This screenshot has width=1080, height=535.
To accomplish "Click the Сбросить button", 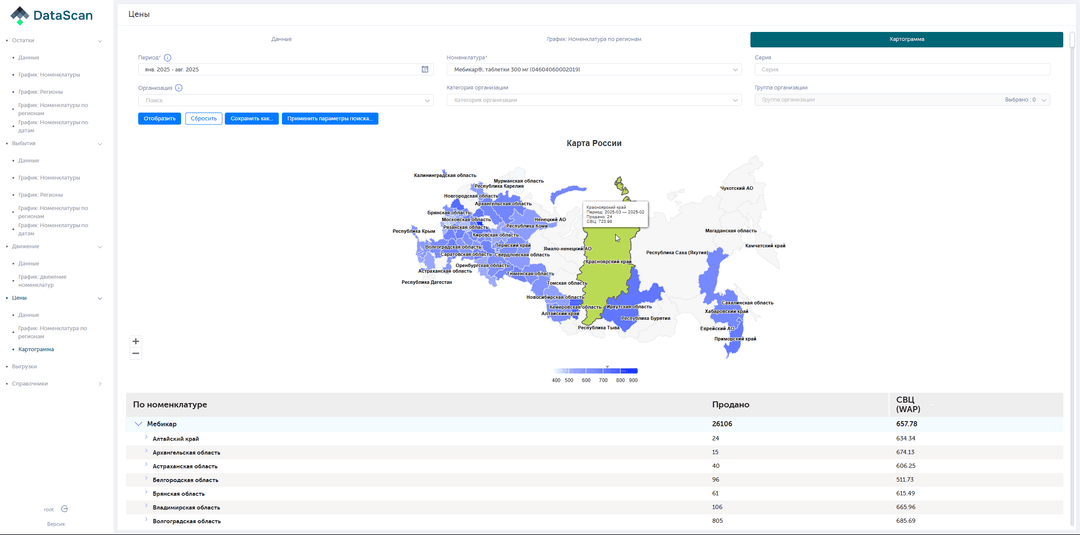I will click(204, 118).
